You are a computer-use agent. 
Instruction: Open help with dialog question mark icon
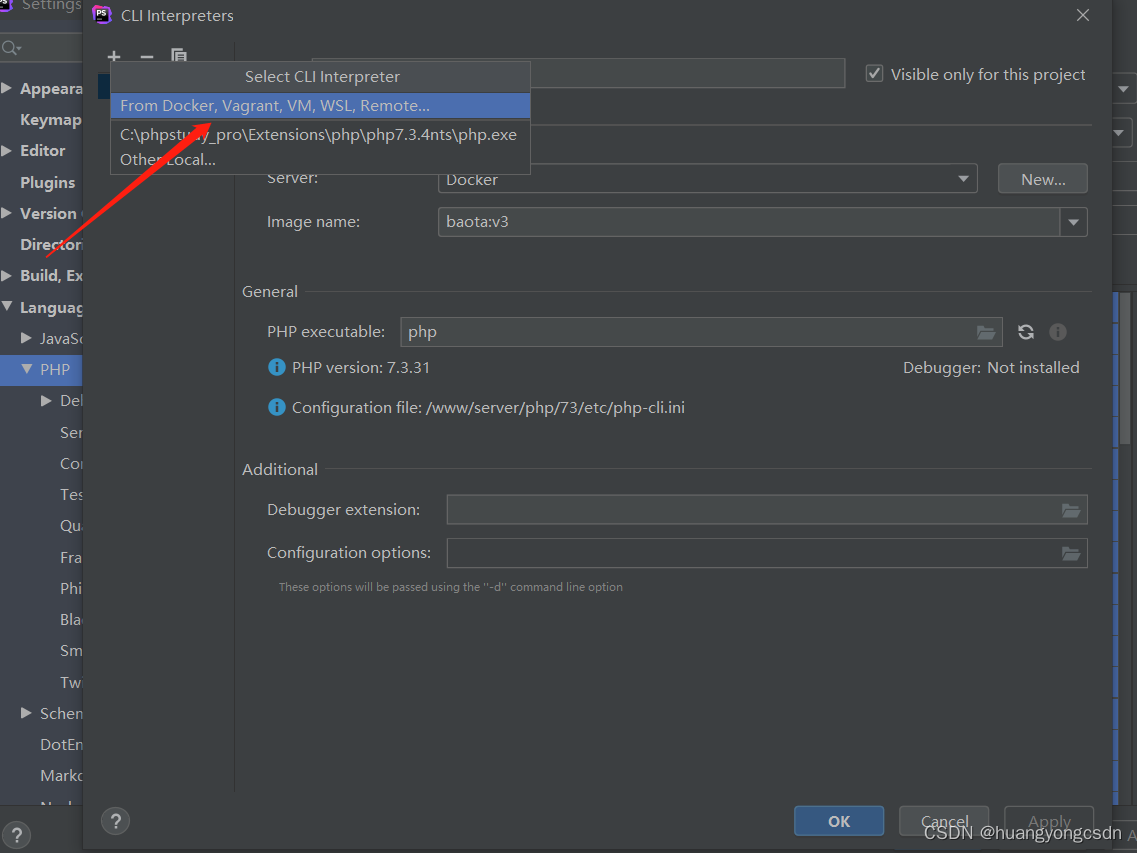[x=115, y=821]
